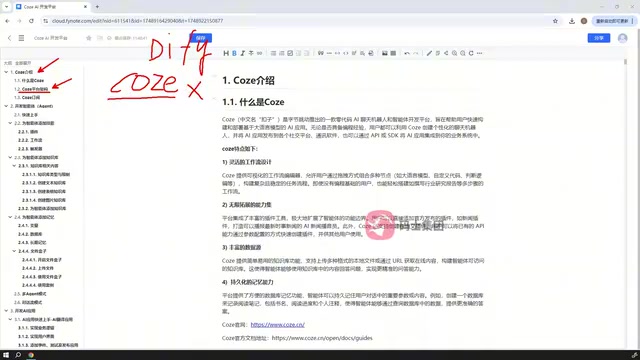Open browser downloads icon
Viewport: 640px width, 360px height.
(572, 21)
